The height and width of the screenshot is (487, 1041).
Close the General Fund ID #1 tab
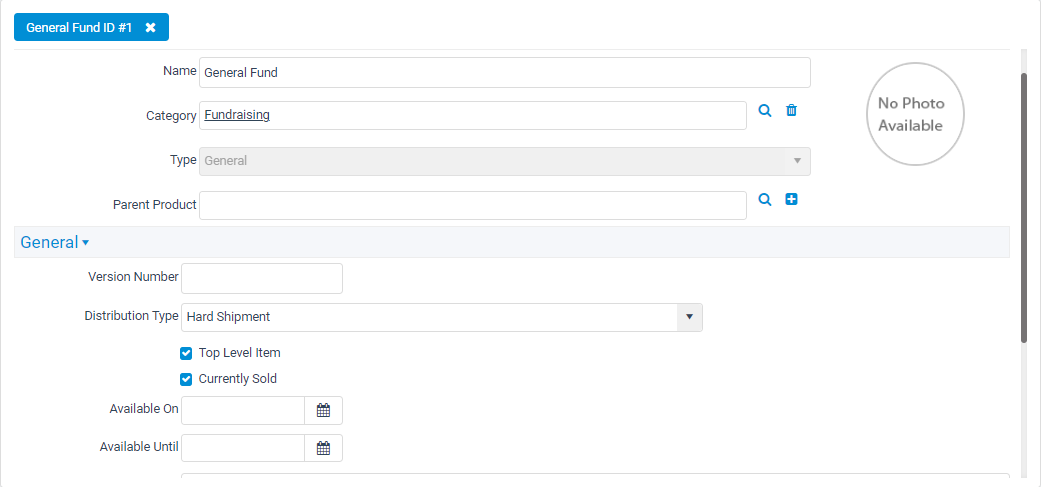[x=151, y=28]
